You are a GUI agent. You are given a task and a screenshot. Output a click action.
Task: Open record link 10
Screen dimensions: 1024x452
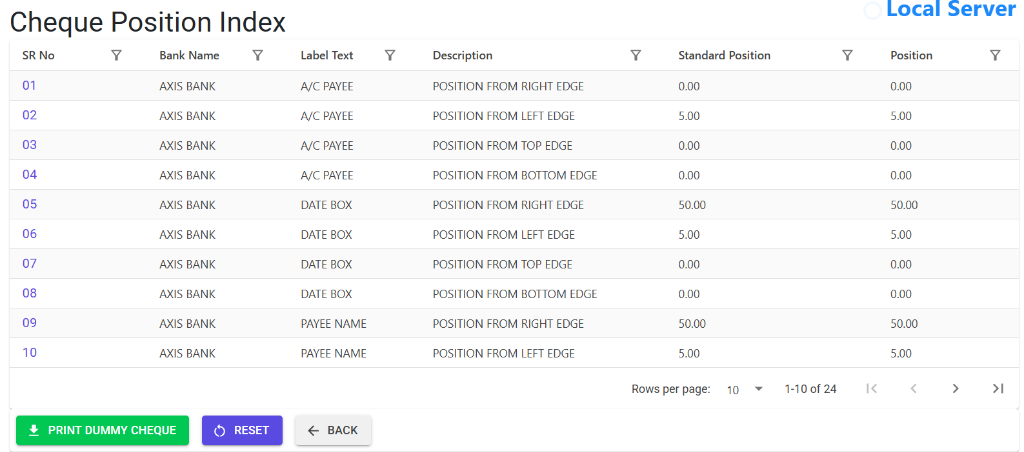29,353
